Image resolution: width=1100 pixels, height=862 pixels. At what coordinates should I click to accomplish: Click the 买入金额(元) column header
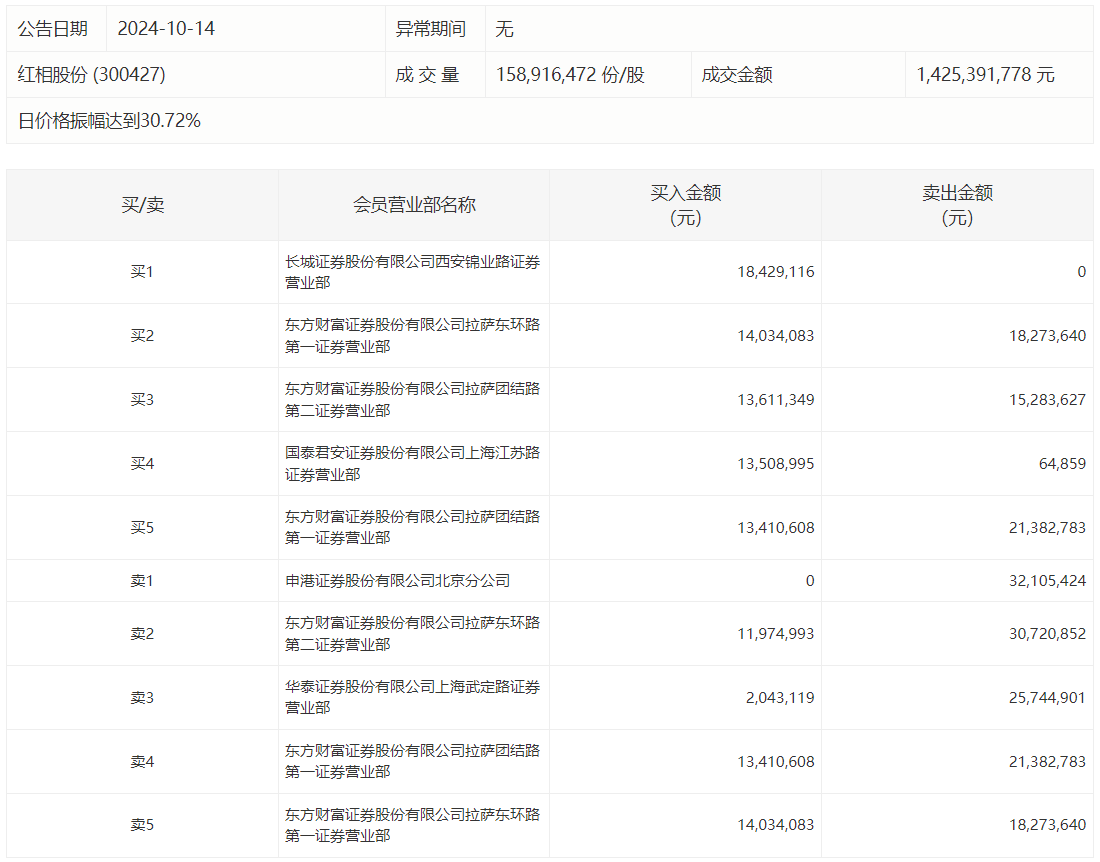(x=685, y=205)
